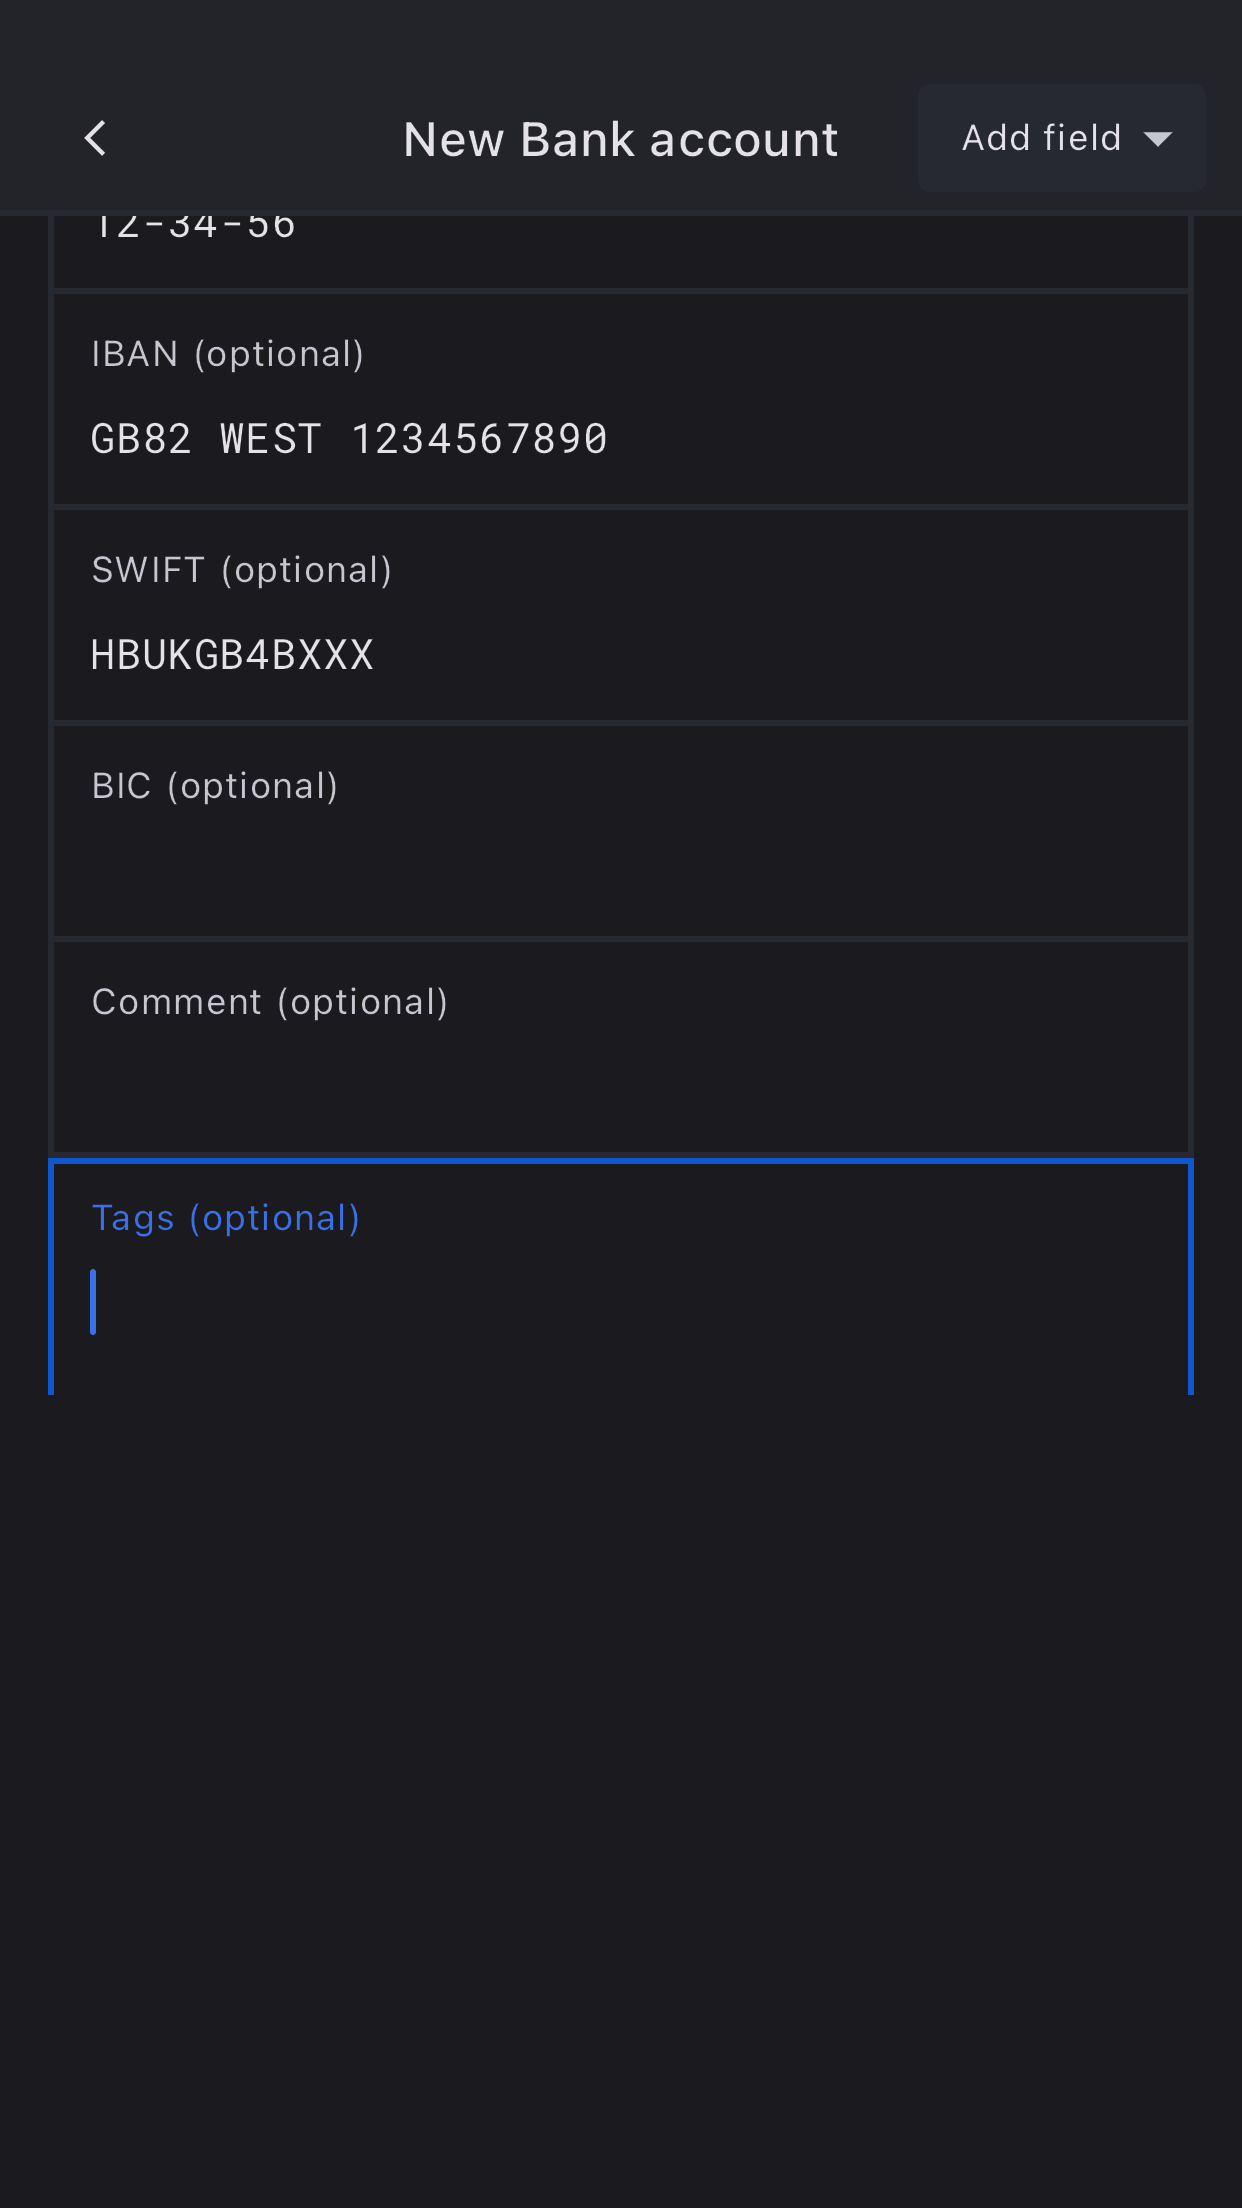The width and height of the screenshot is (1242, 2208).
Task: Click the SWIFT (optional) label
Action: 242,570
